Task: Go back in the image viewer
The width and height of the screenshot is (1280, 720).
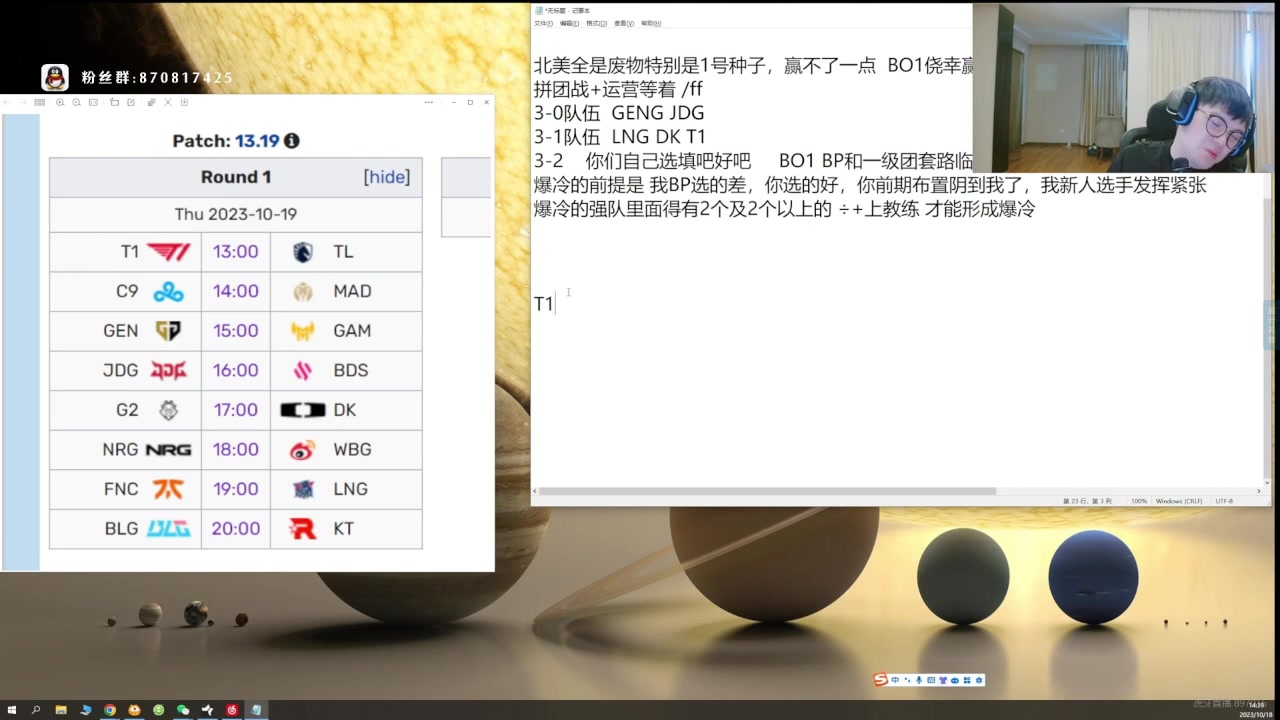Action: 7,102
